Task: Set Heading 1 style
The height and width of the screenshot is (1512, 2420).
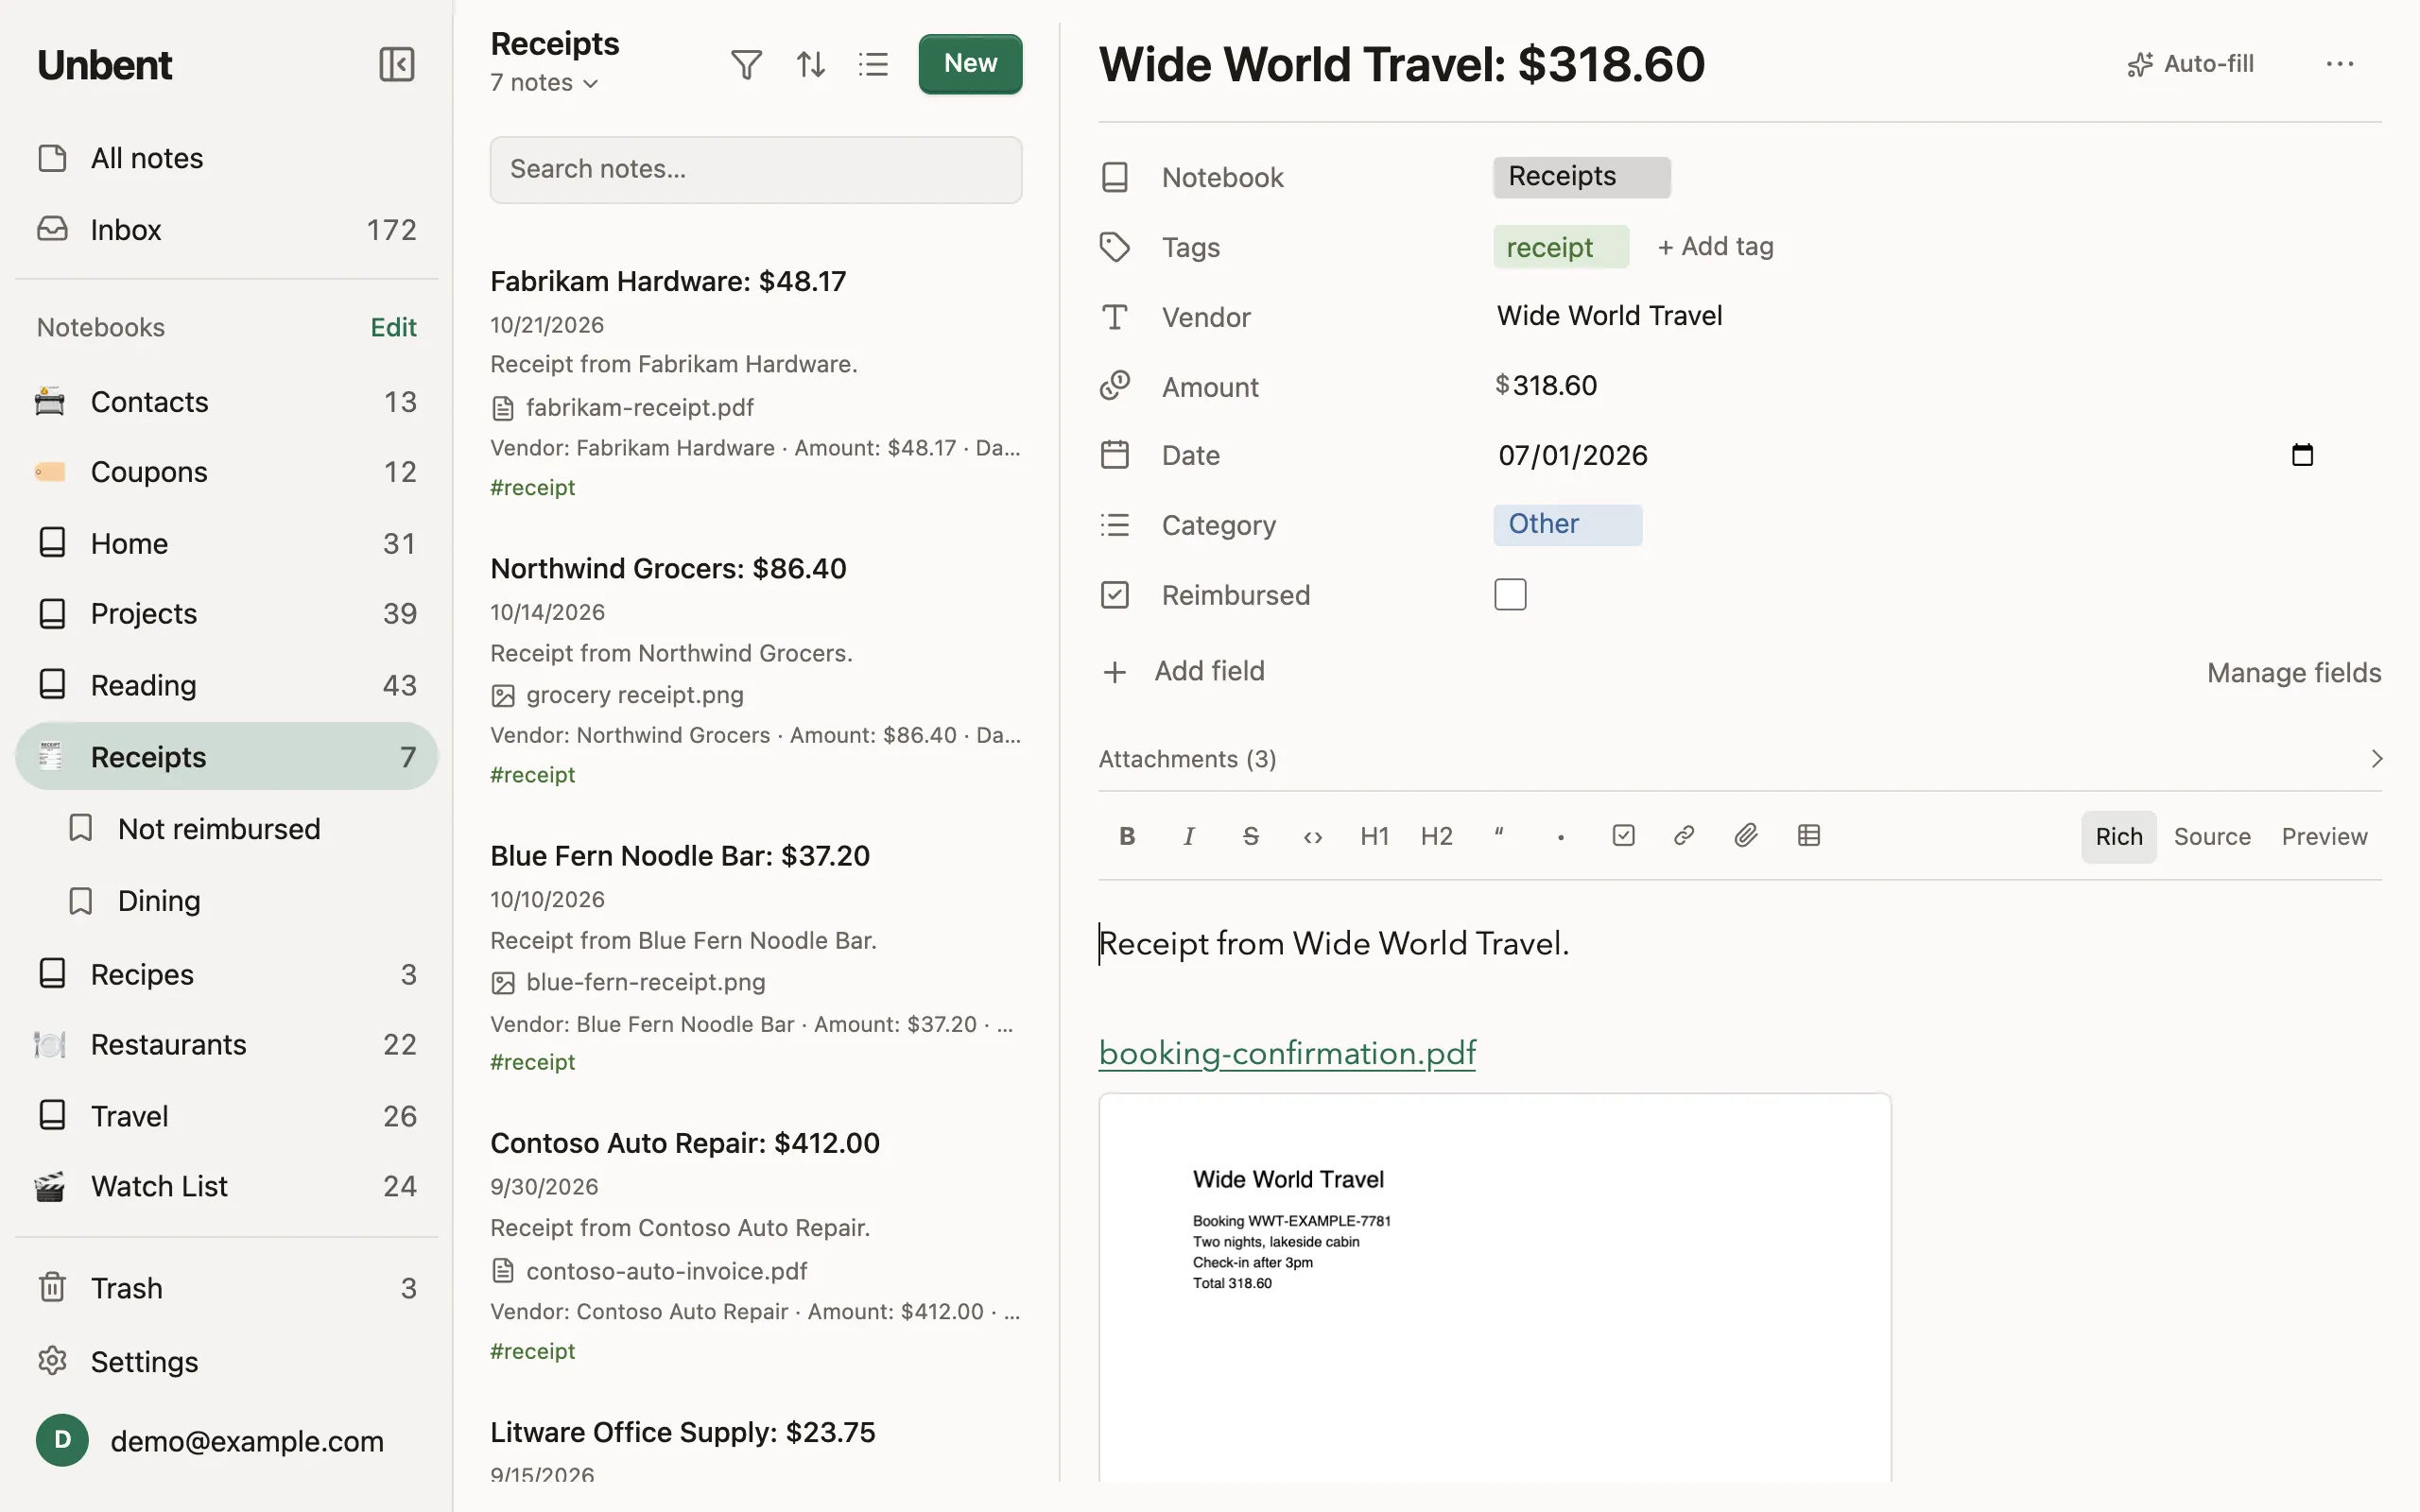Action: (1374, 836)
